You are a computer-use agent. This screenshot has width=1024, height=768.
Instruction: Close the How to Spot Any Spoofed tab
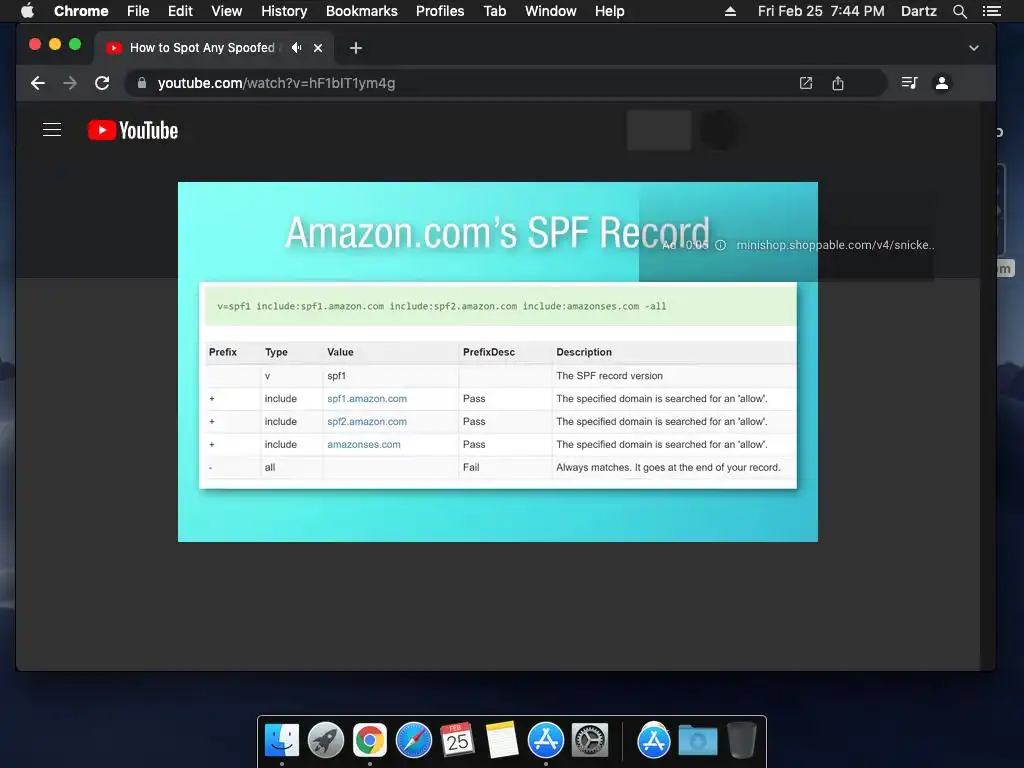tap(318, 48)
